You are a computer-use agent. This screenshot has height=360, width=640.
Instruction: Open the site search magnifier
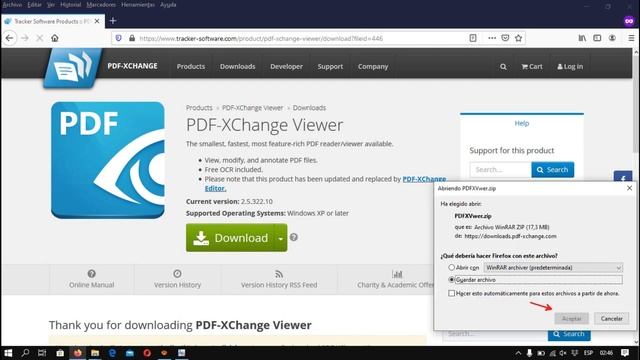503,67
